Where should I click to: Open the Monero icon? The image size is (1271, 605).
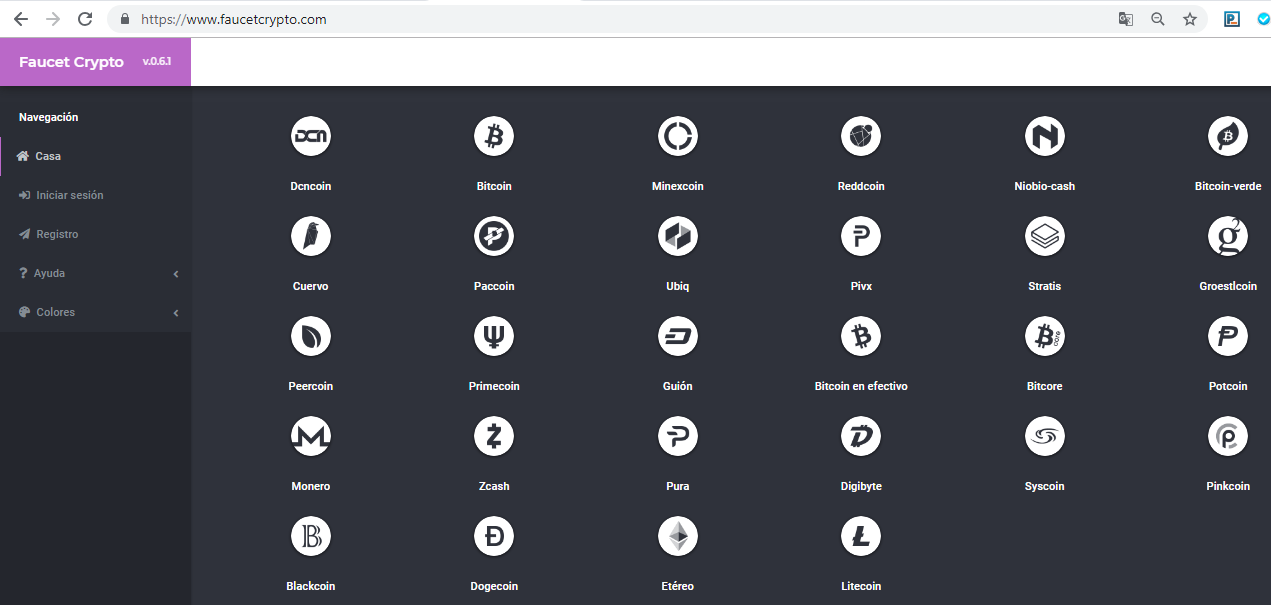click(x=311, y=436)
